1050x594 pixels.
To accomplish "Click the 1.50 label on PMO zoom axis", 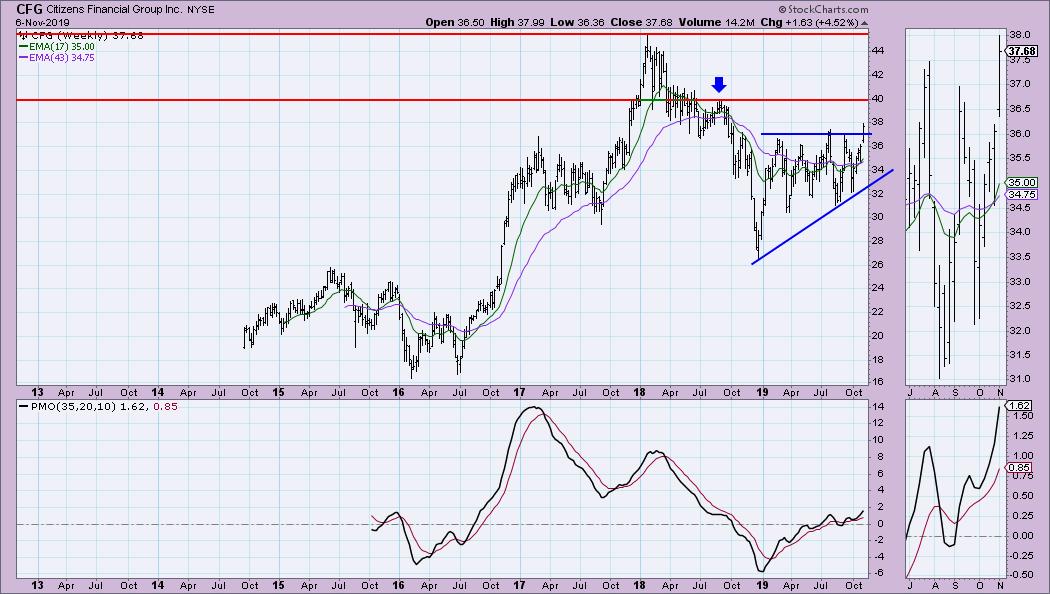I will (1021, 416).
